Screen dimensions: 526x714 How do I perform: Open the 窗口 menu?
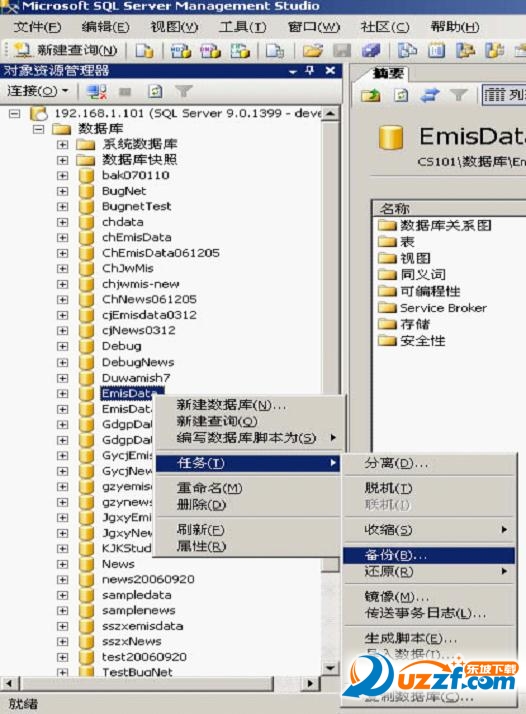click(x=314, y=27)
